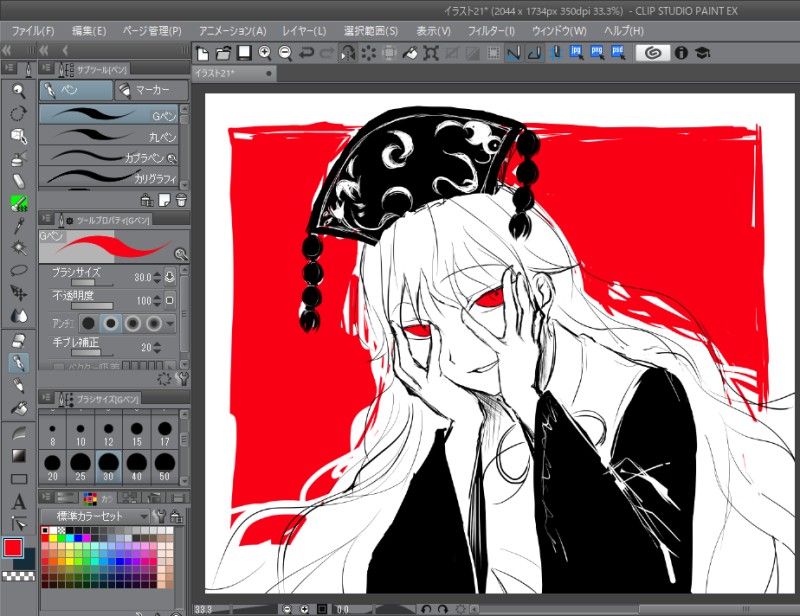Export as png using command bar icon
800x616 pixels.
[597, 53]
